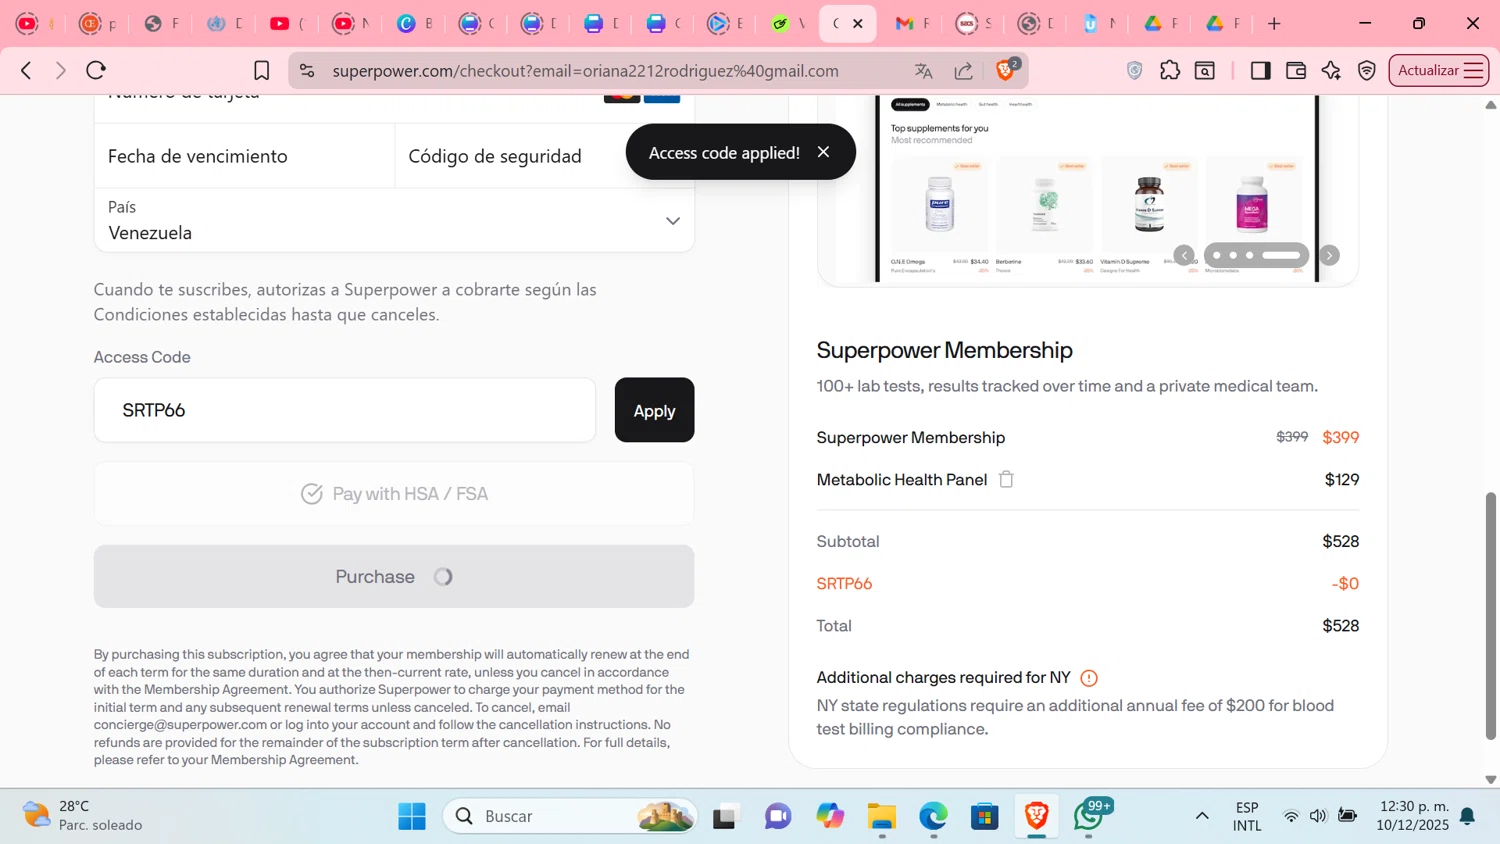Viewport: 1500px width, 844px height.
Task: Close the active checkout tab
Action: (x=858, y=23)
